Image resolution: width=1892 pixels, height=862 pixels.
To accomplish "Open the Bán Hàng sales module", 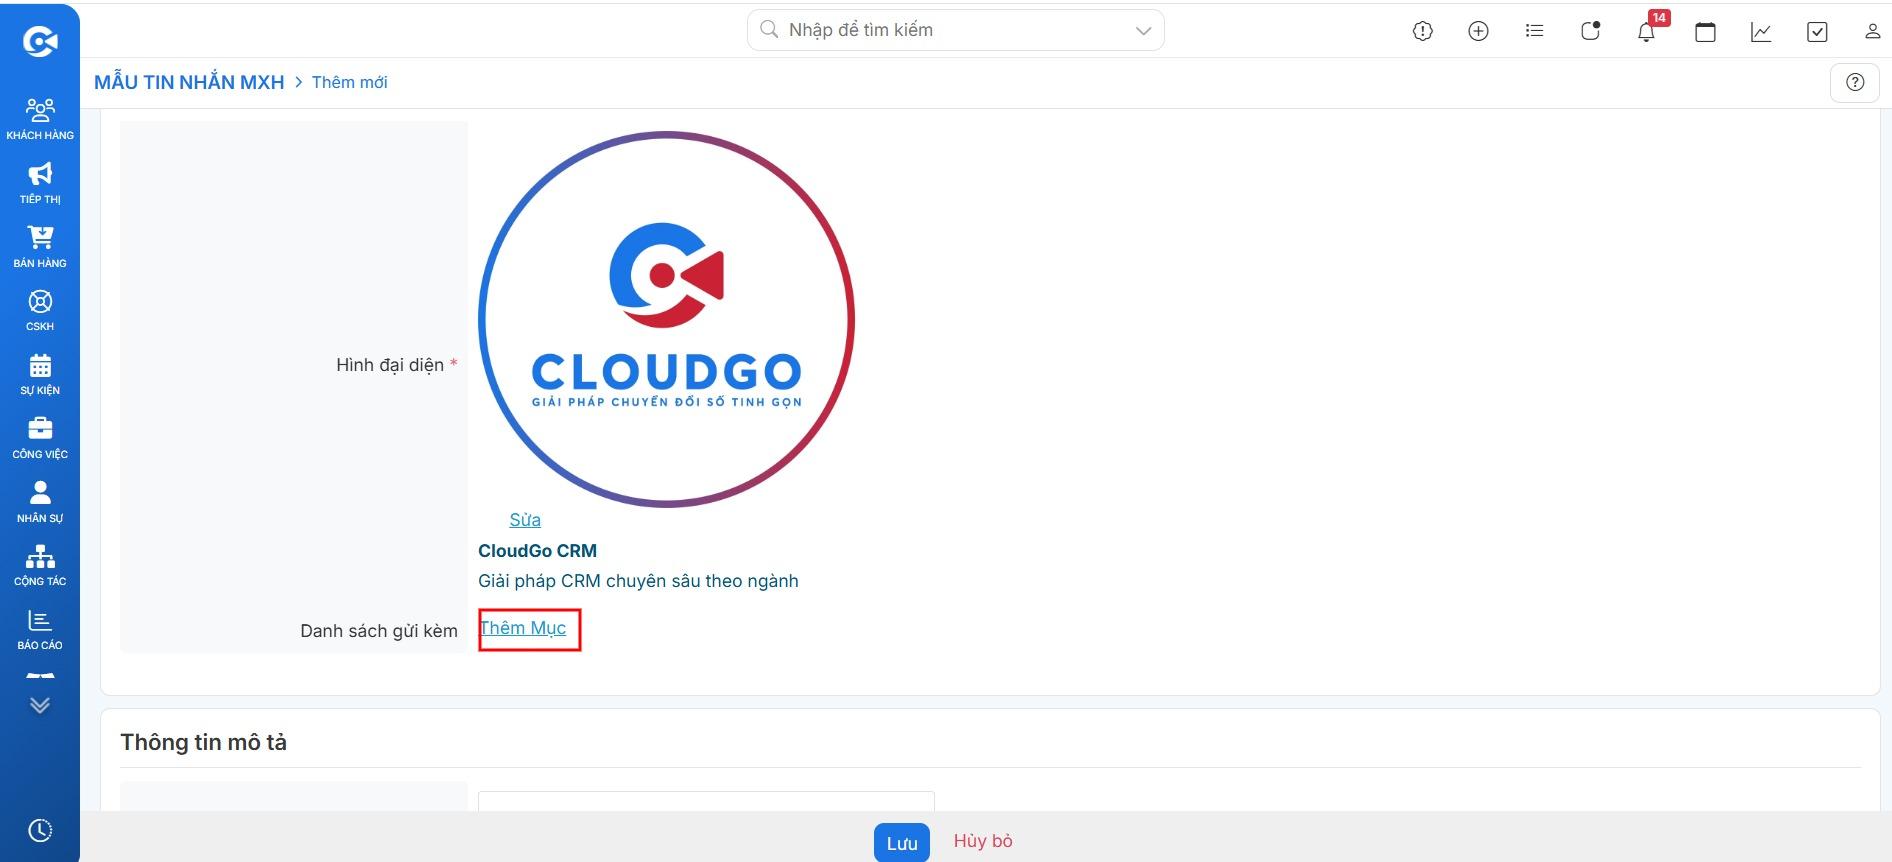I will 40,246.
